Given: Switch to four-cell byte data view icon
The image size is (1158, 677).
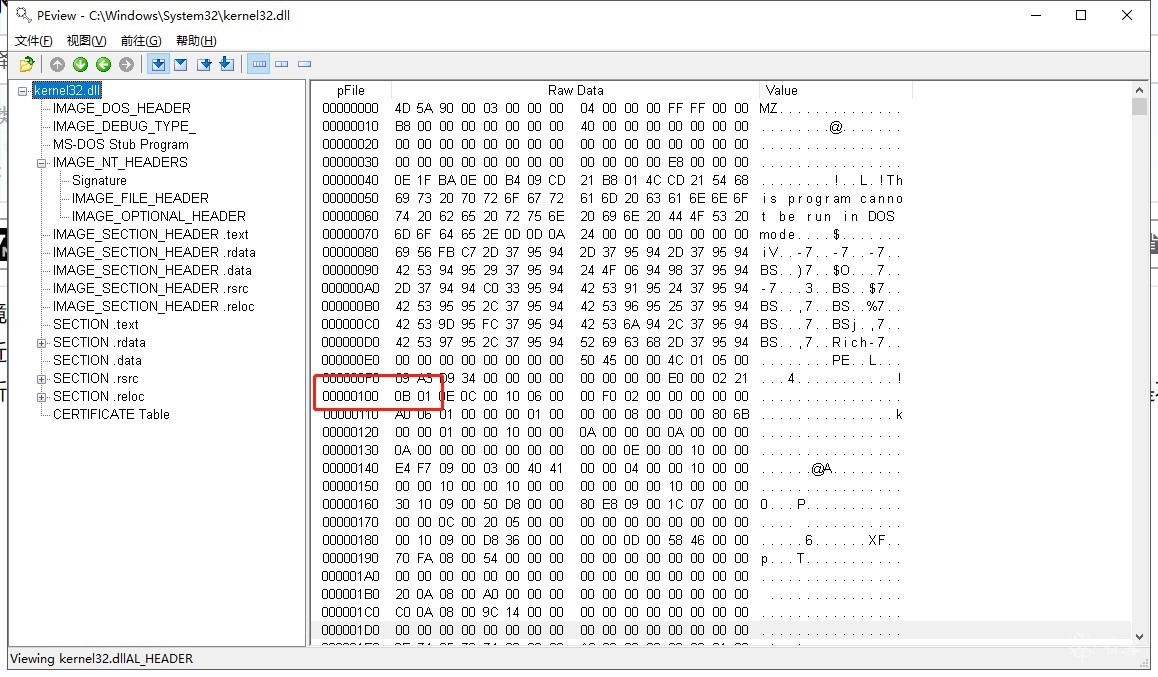Looking at the screenshot, I should coord(259,64).
